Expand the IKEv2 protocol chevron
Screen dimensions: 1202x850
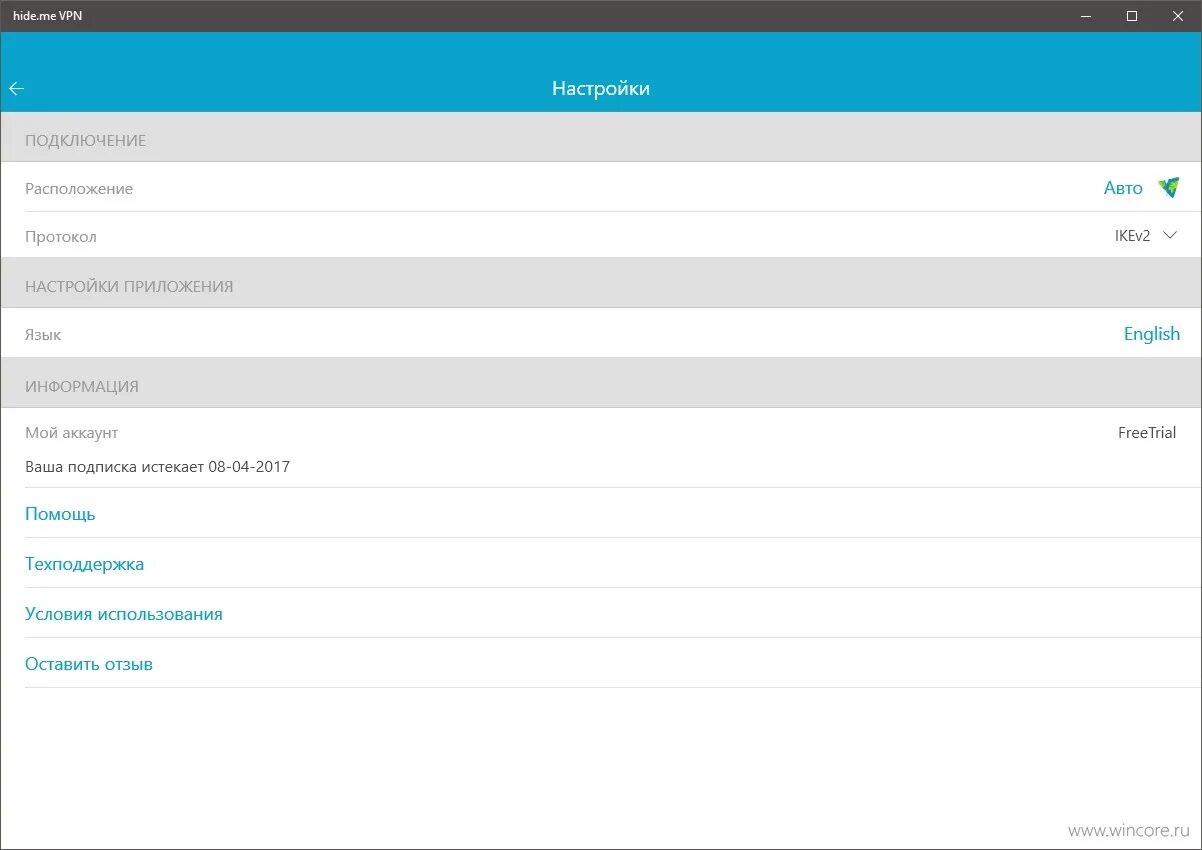point(1171,236)
